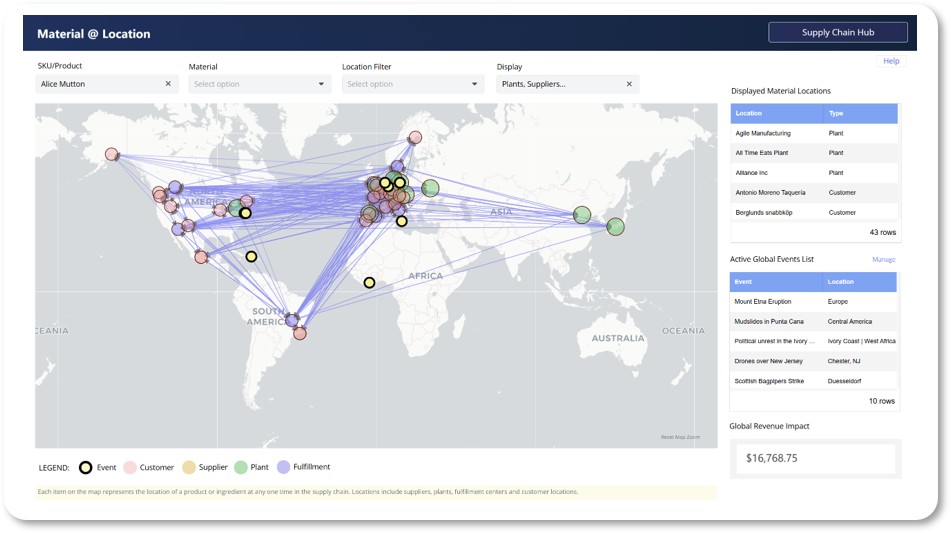Click the Event legend marker

86,468
